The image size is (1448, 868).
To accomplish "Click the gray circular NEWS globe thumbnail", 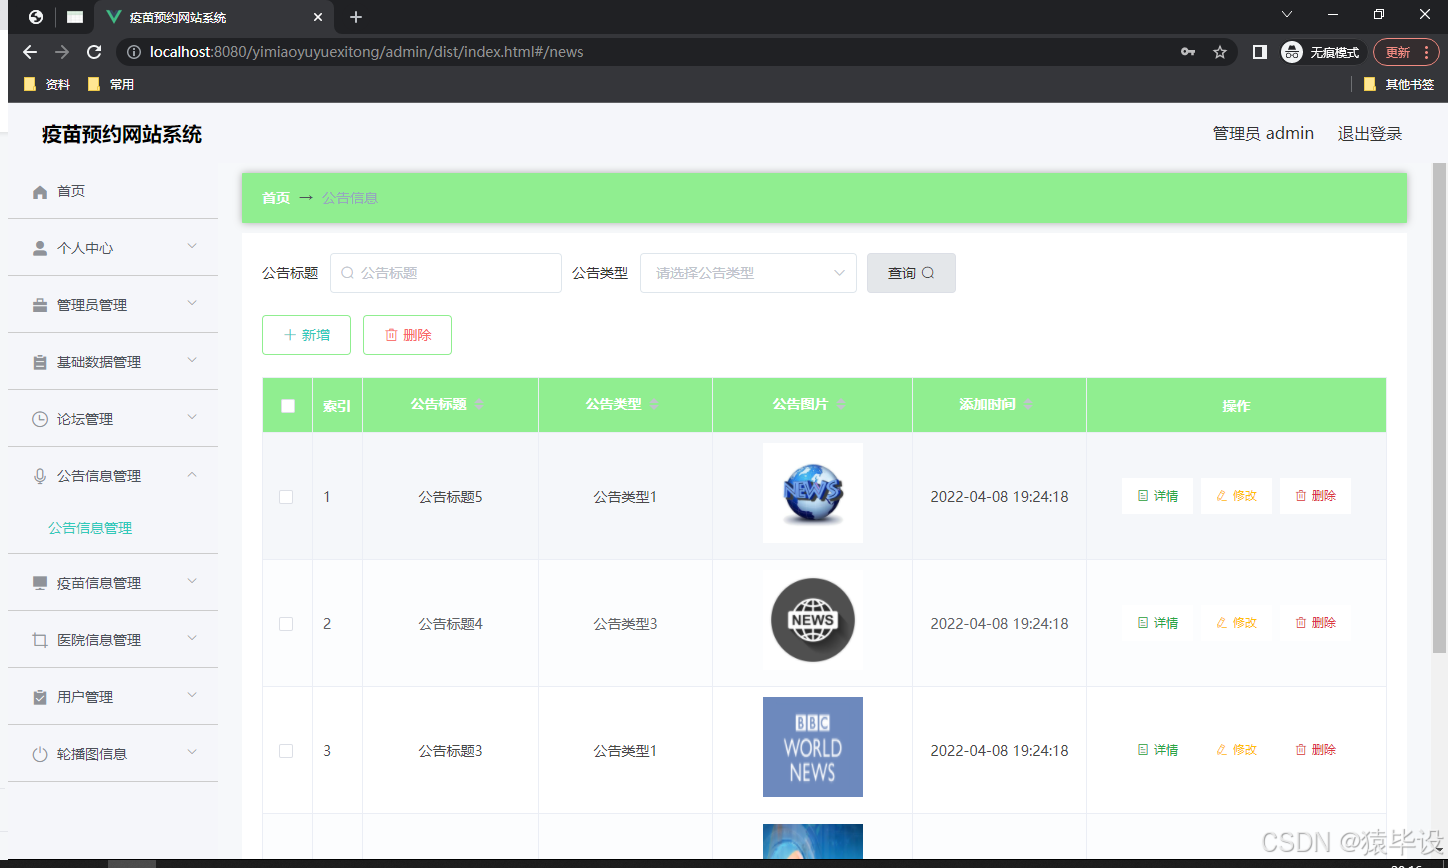I will pos(813,620).
